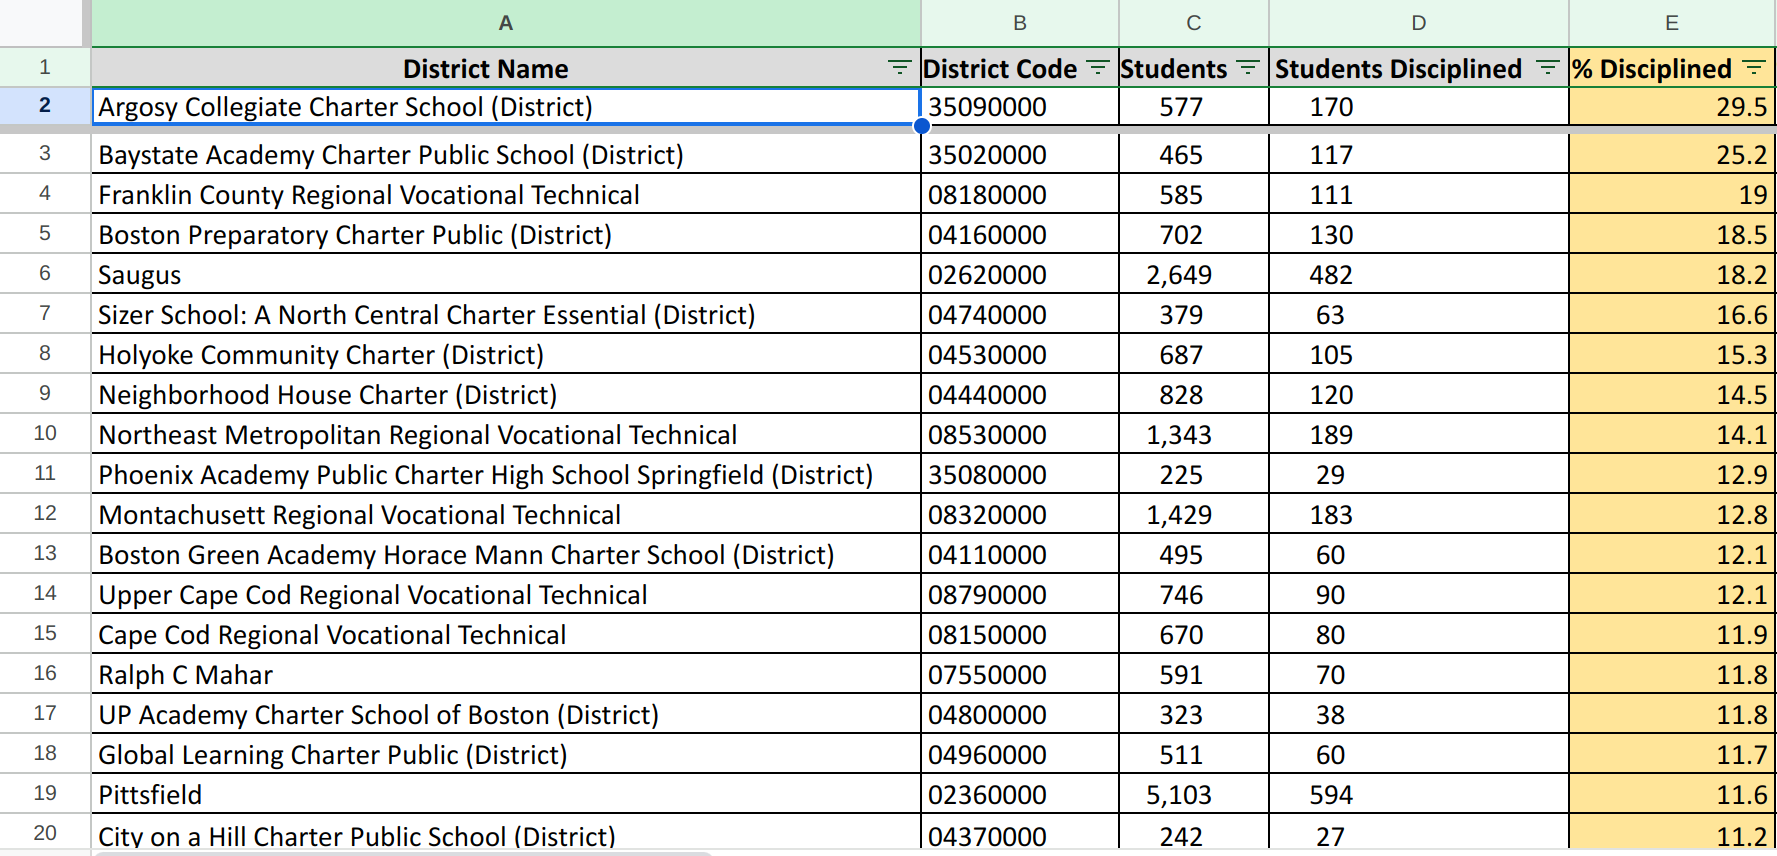Select column E header
The height and width of the screenshot is (856, 1777).
[1672, 23]
